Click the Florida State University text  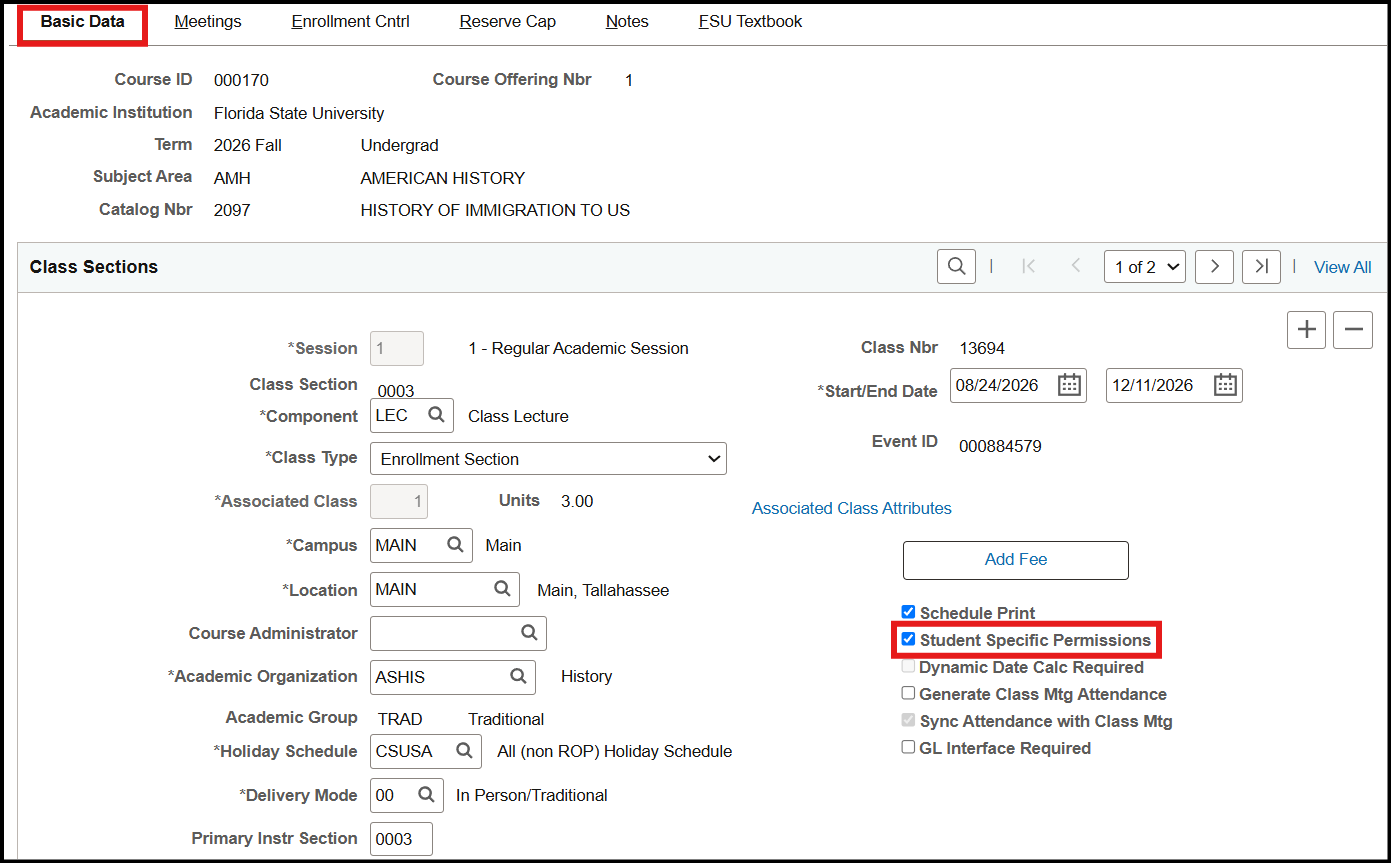[299, 113]
